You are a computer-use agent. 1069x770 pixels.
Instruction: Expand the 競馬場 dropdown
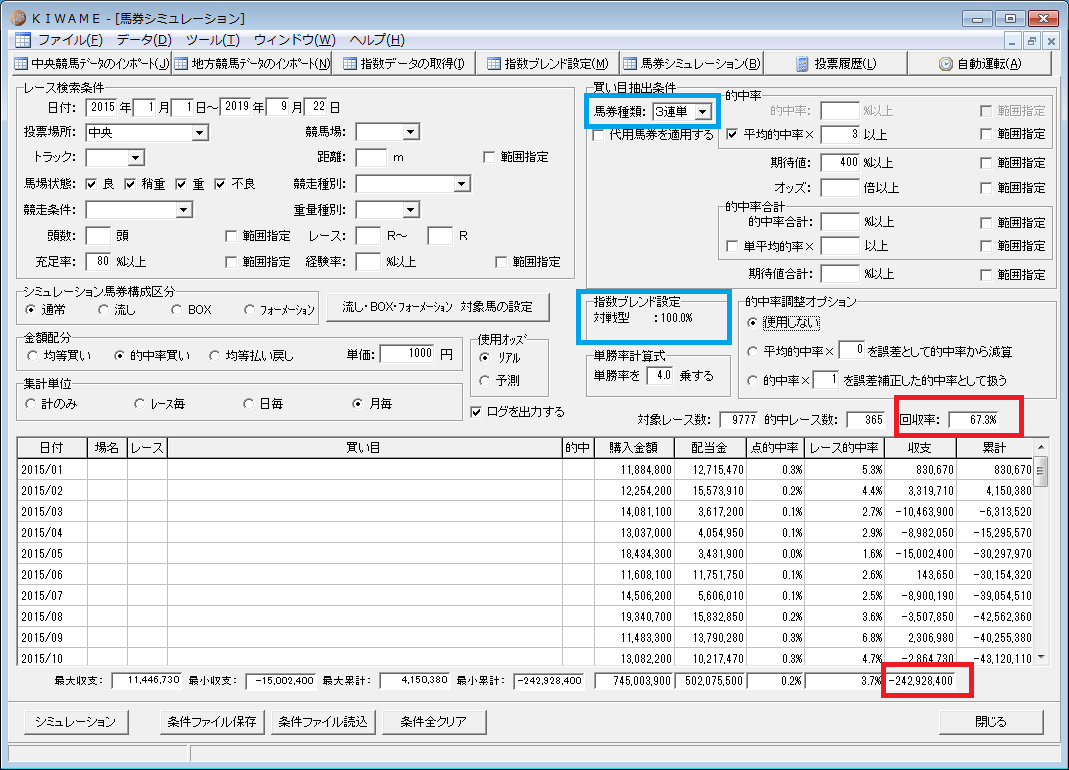click(x=410, y=132)
